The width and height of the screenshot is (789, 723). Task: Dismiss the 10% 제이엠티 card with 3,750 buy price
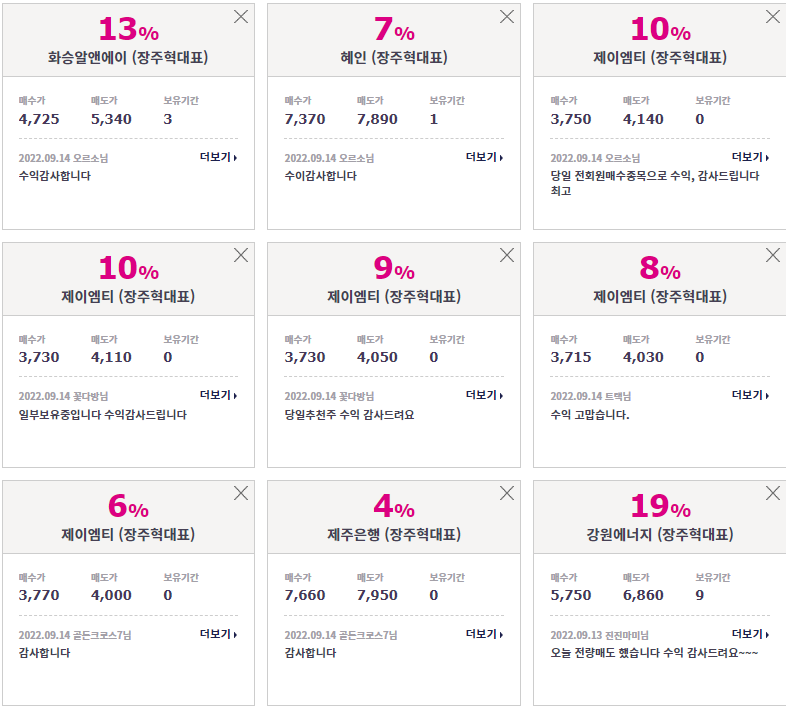pos(772,17)
